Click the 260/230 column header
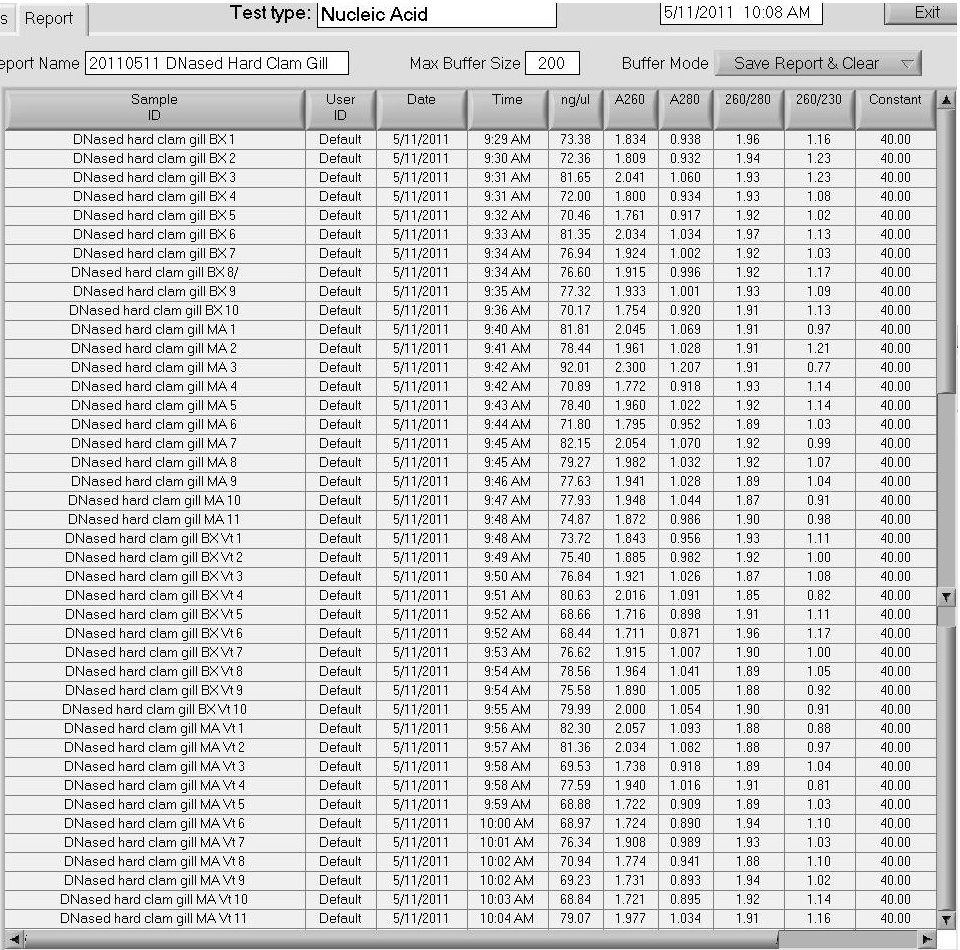Viewport: 960px width, 950px height. pos(819,100)
